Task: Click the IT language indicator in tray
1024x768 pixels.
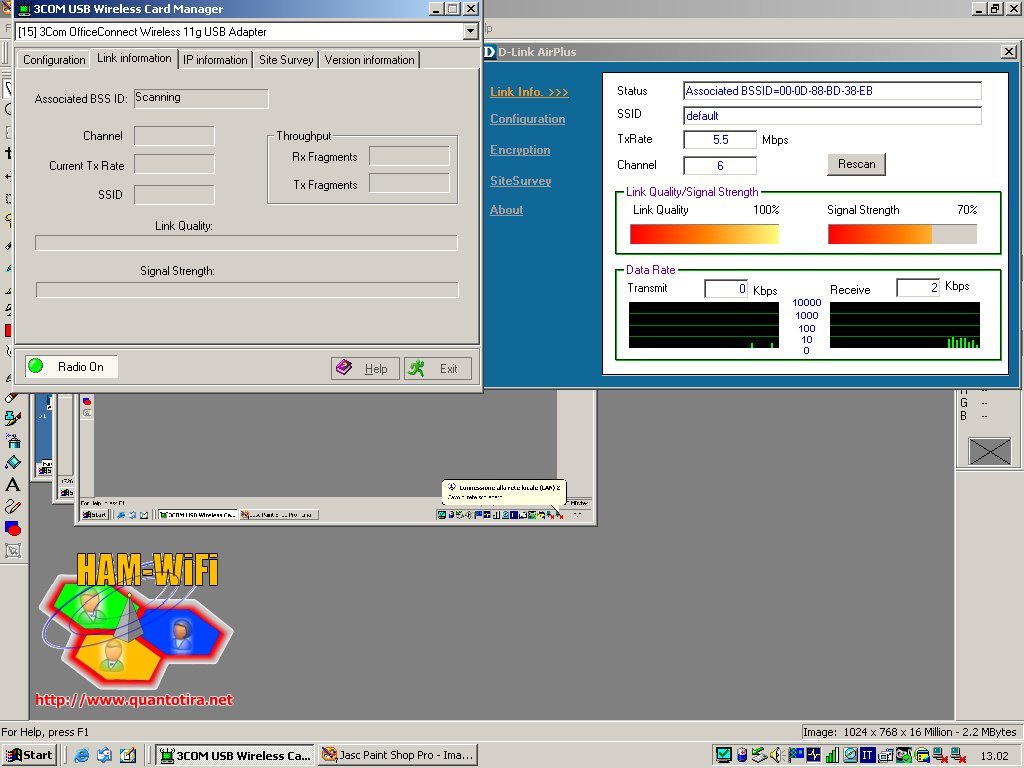Action: [867, 756]
